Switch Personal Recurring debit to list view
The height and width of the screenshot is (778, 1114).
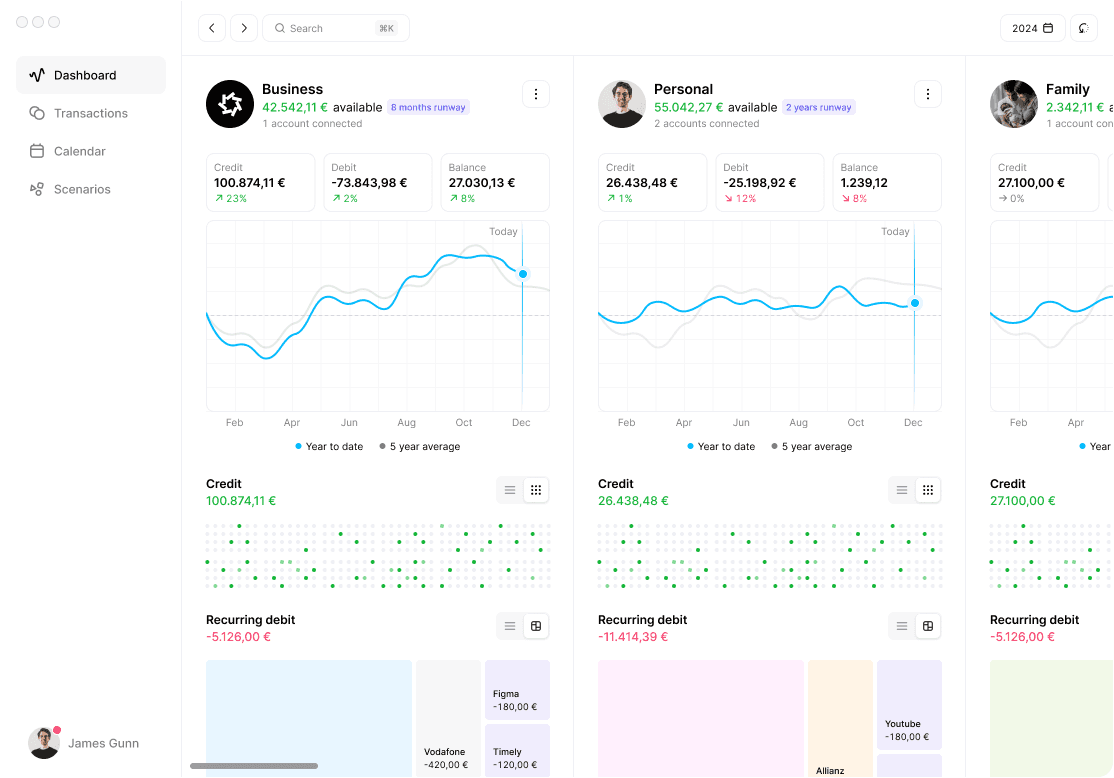point(902,627)
